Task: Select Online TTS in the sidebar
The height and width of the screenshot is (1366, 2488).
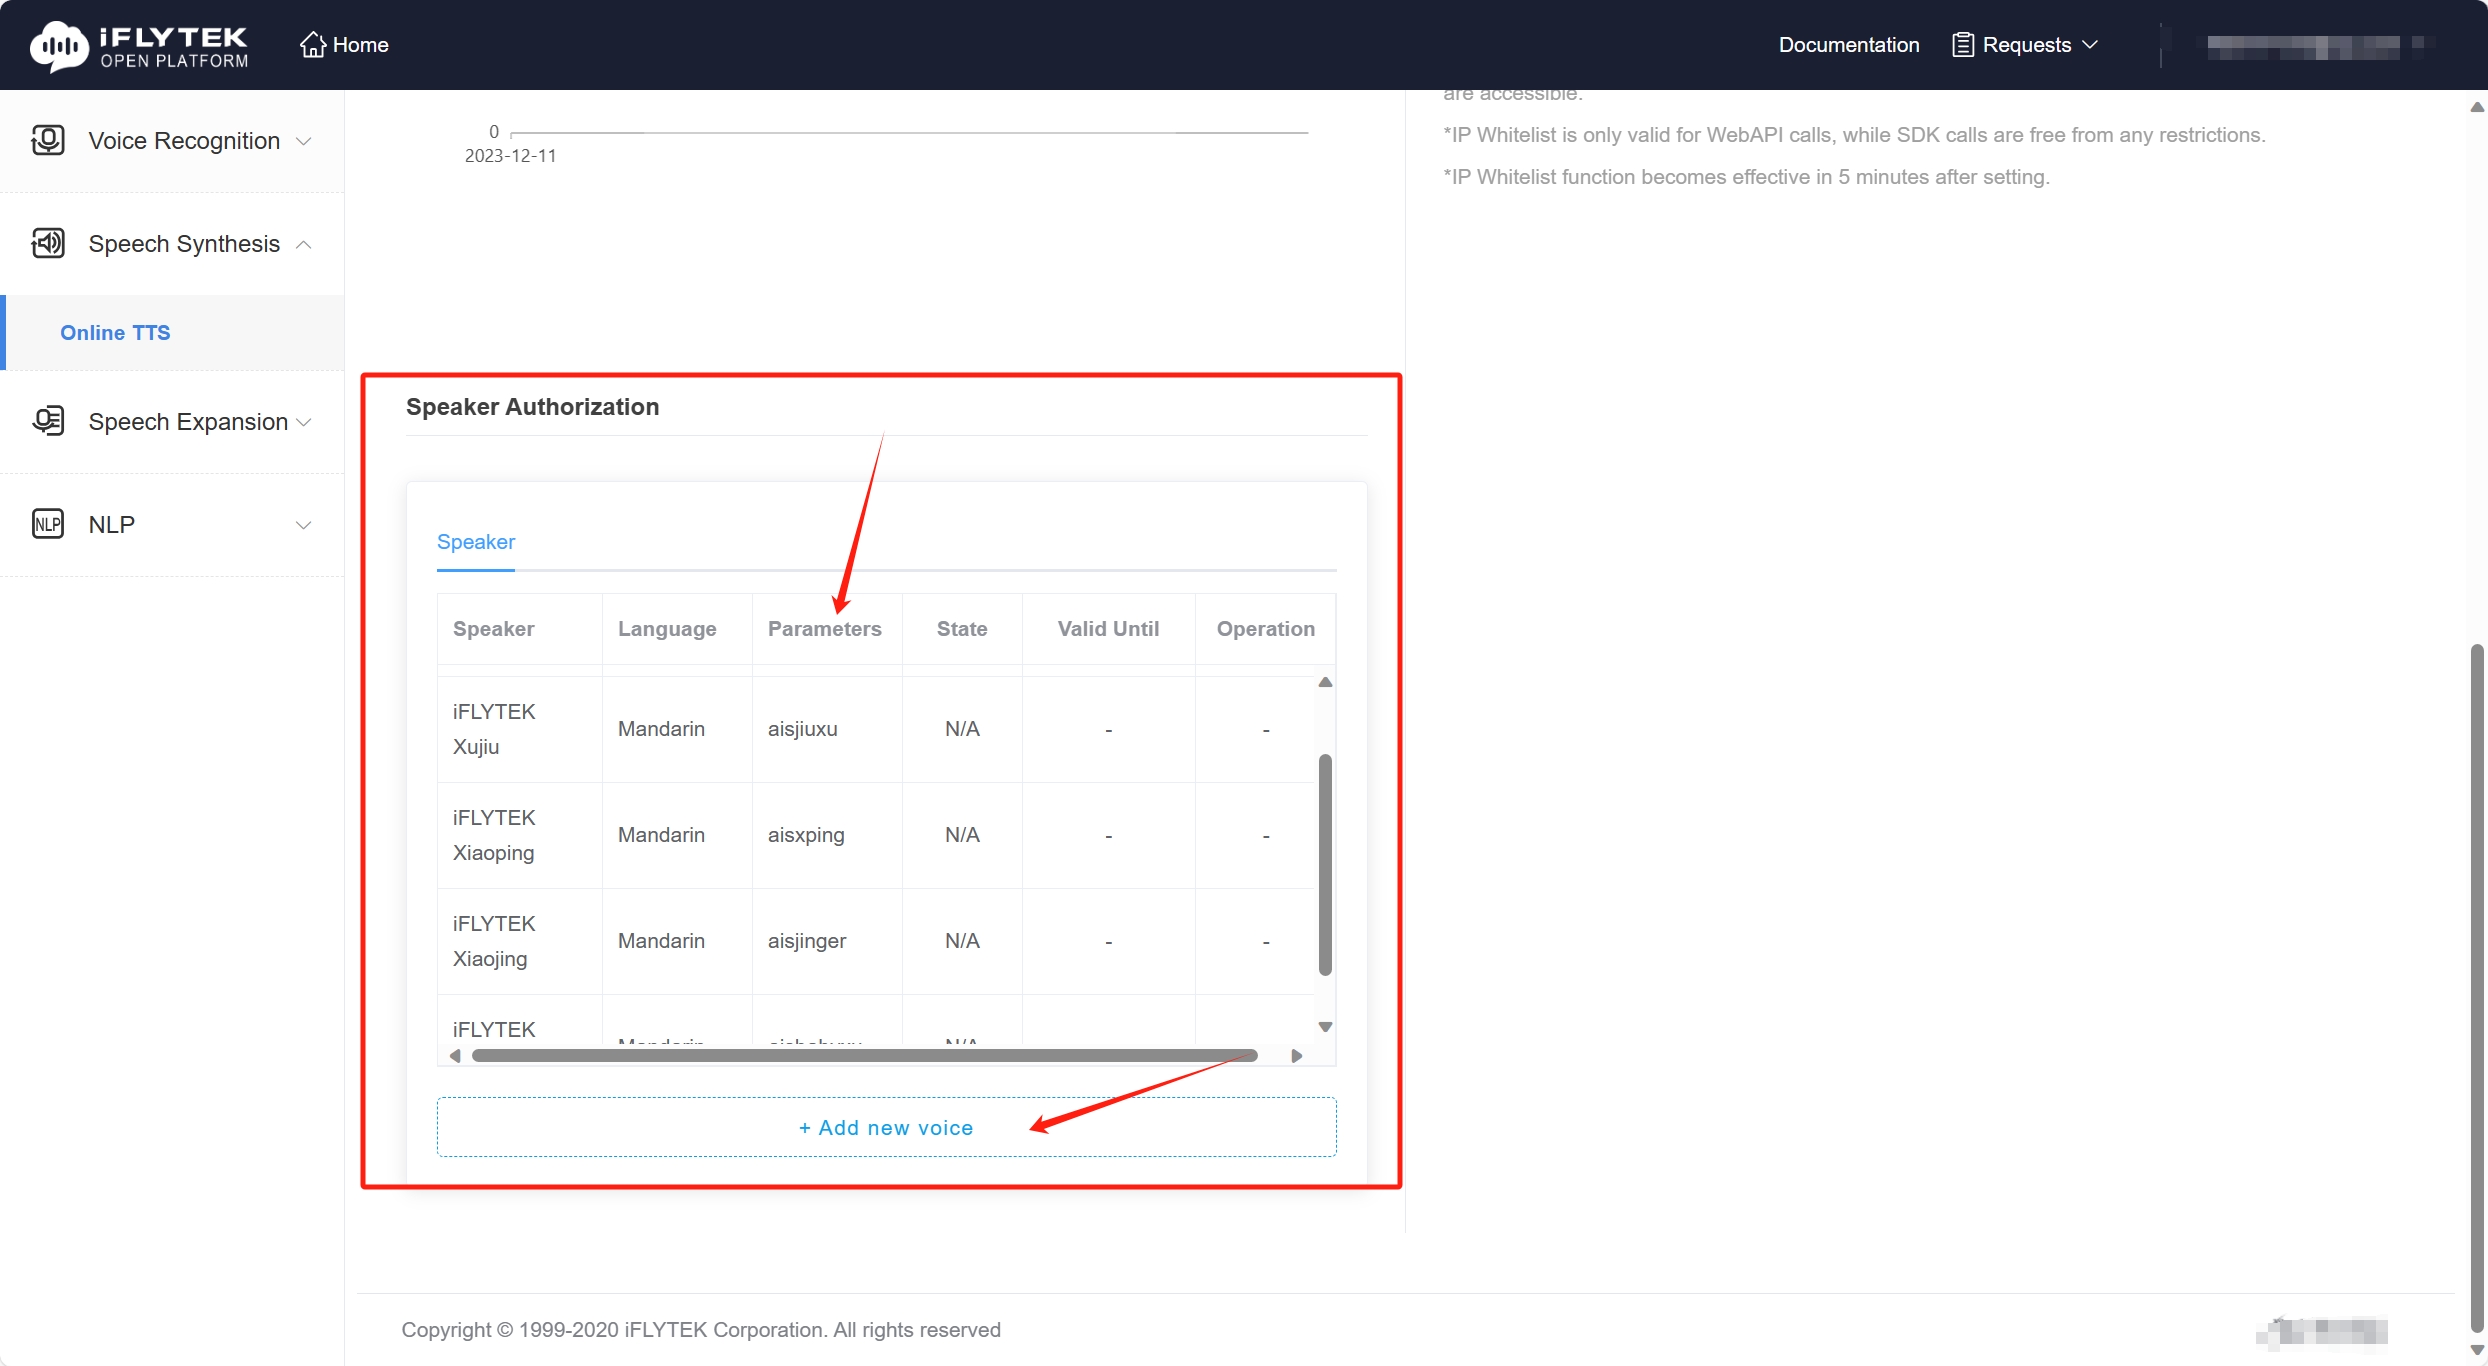Action: coord(115,332)
